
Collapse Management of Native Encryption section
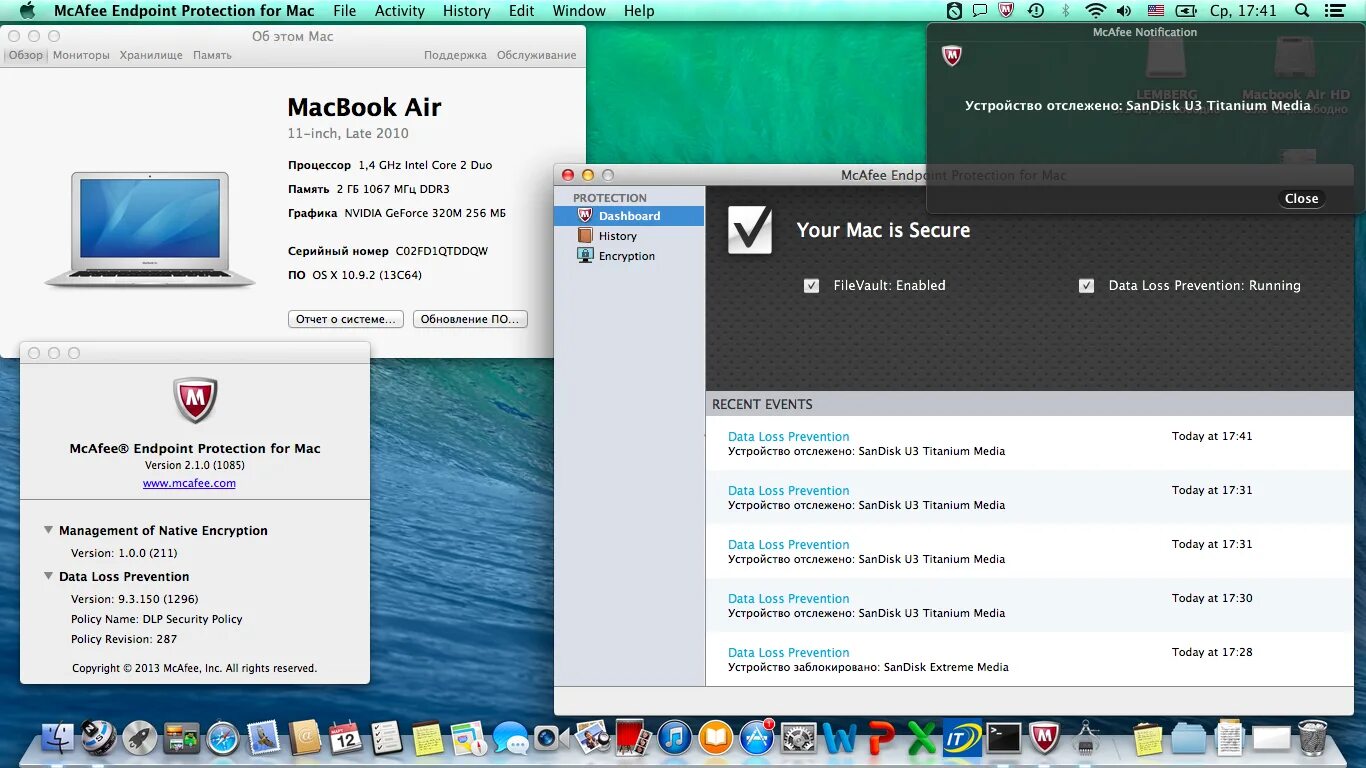tap(49, 530)
